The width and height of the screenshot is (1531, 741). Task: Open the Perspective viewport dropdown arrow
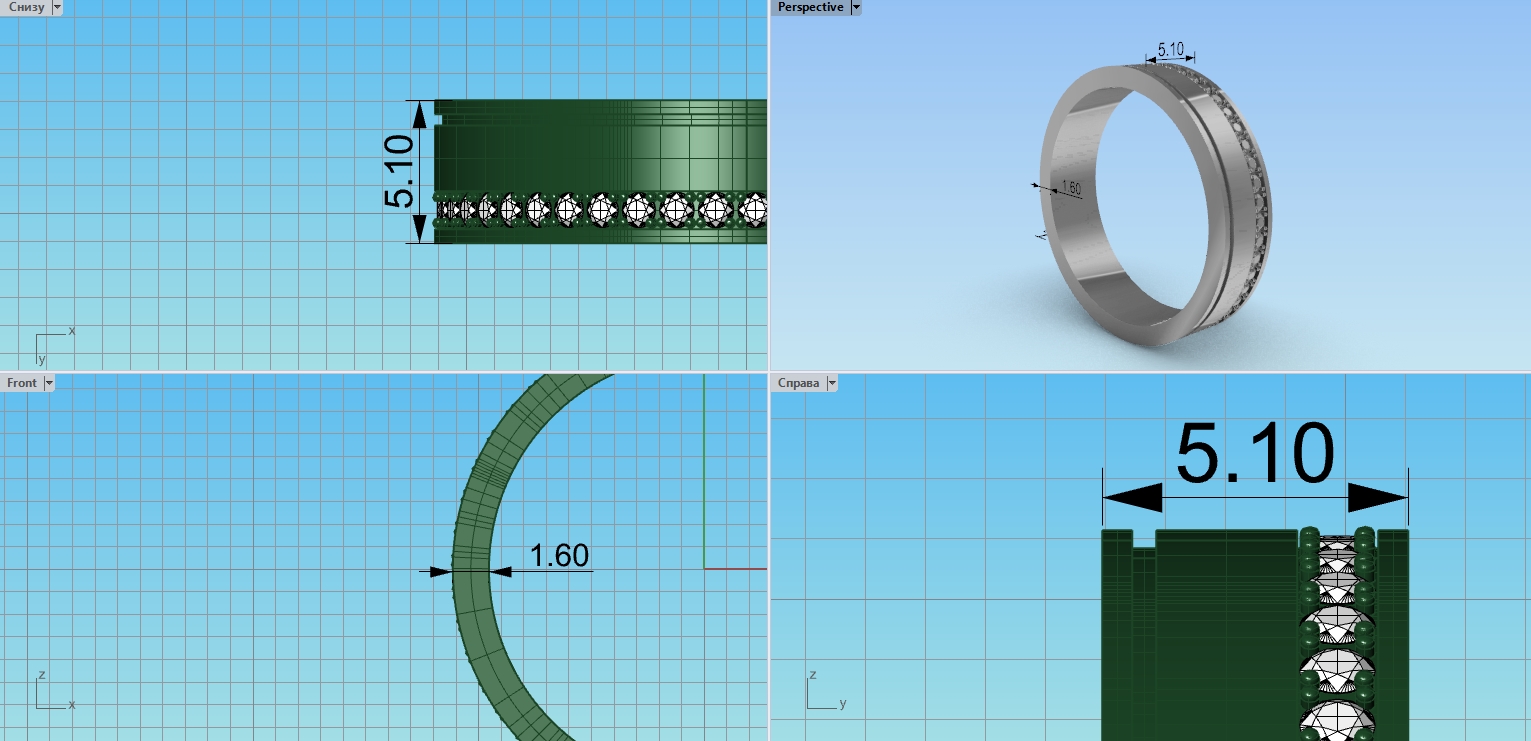tap(855, 7)
